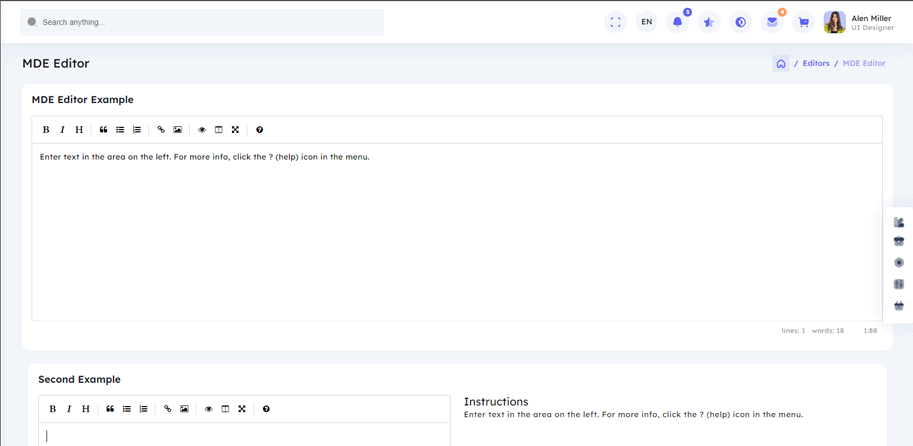Toggle bold in the first MDE editor
The height and width of the screenshot is (446, 913).
click(x=46, y=130)
